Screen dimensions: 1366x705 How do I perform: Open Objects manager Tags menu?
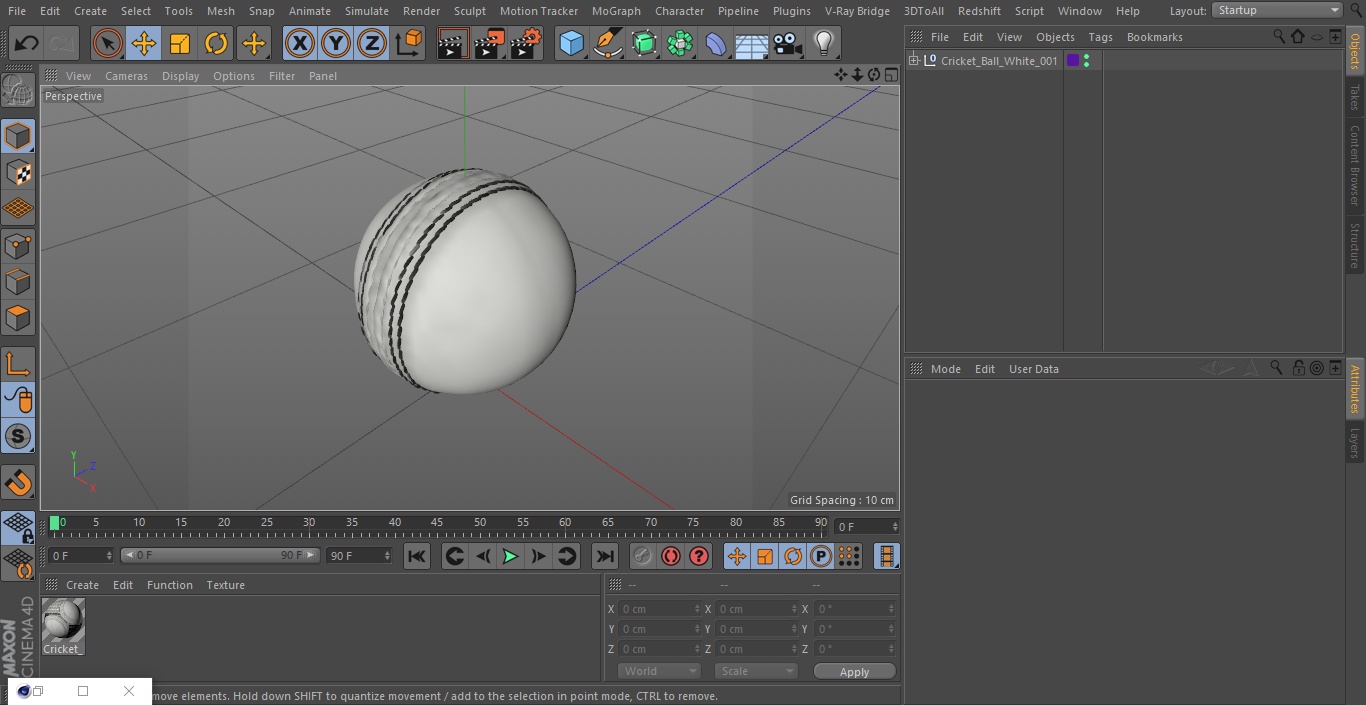(x=1100, y=37)
